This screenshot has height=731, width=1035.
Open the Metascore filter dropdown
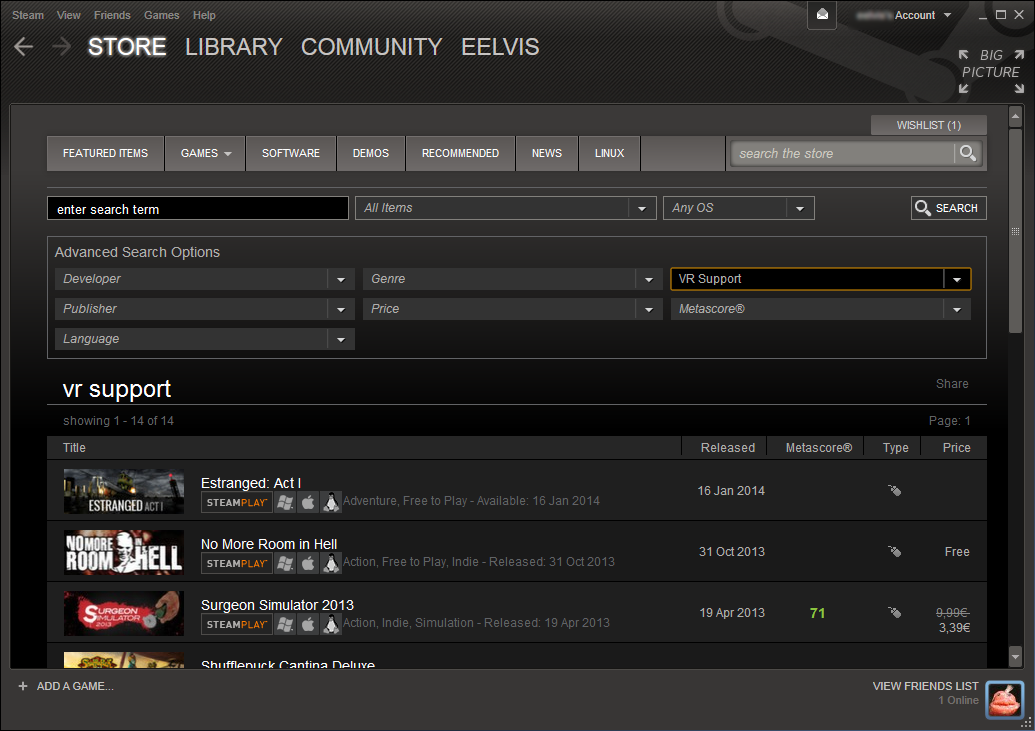coord(820,309)
